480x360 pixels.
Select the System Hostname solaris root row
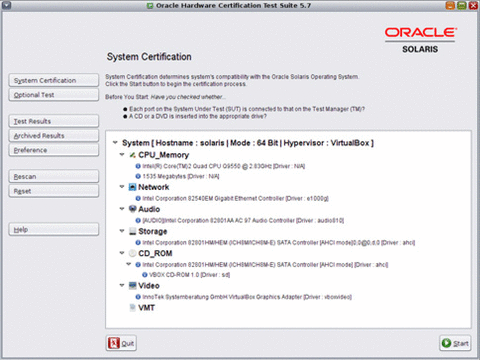click(248, 143)
